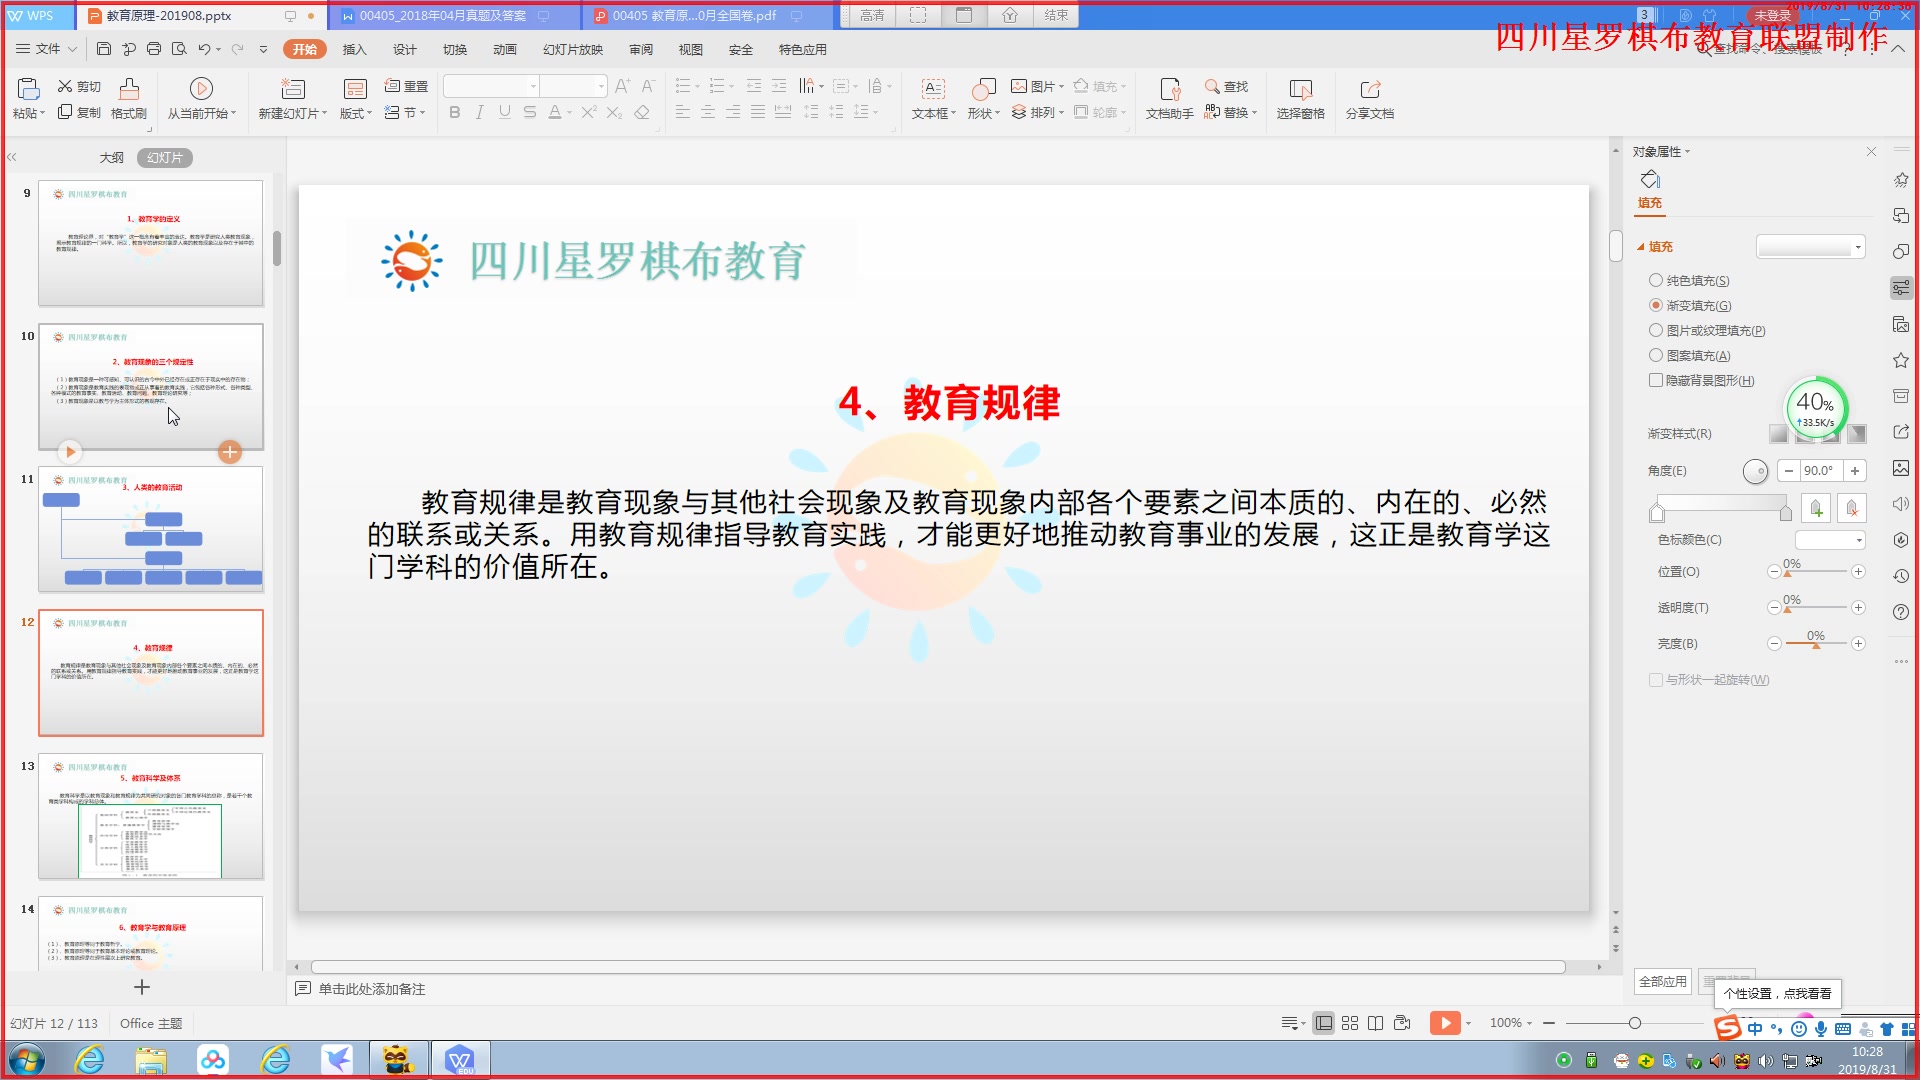Start slideshow from current slide (从当前开始)
This screenshot has width=1920, height=1080.
tap(201, 99)
